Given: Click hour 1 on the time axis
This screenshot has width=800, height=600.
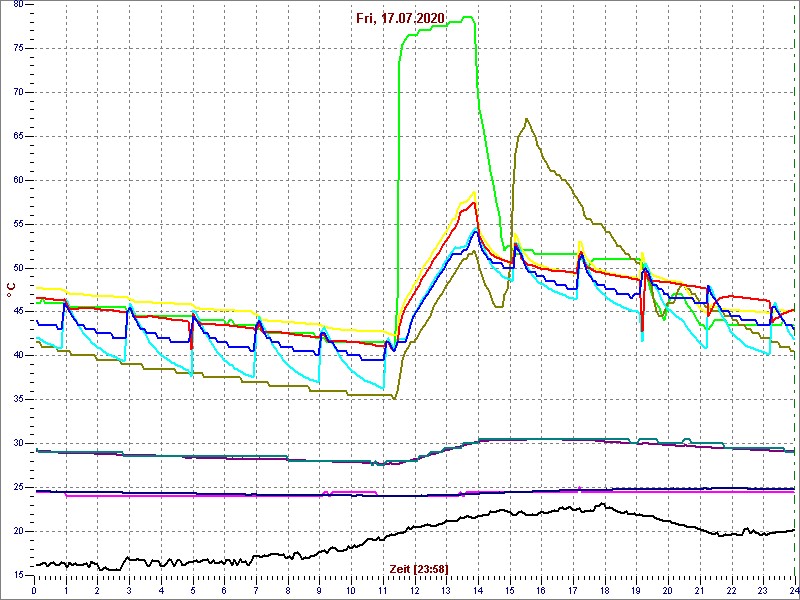Looking at the screenshot, I should tap(65, 591).
